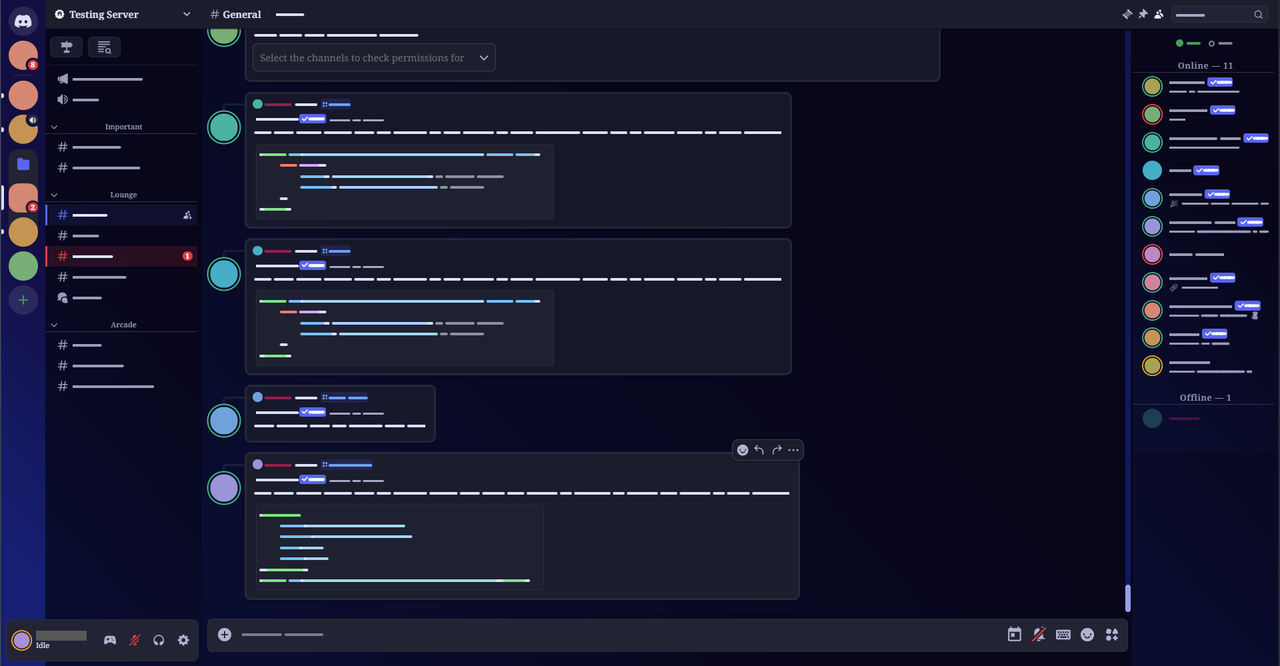
Task: Reply using the message hover toolbar arrow
Action: (759, 450)
